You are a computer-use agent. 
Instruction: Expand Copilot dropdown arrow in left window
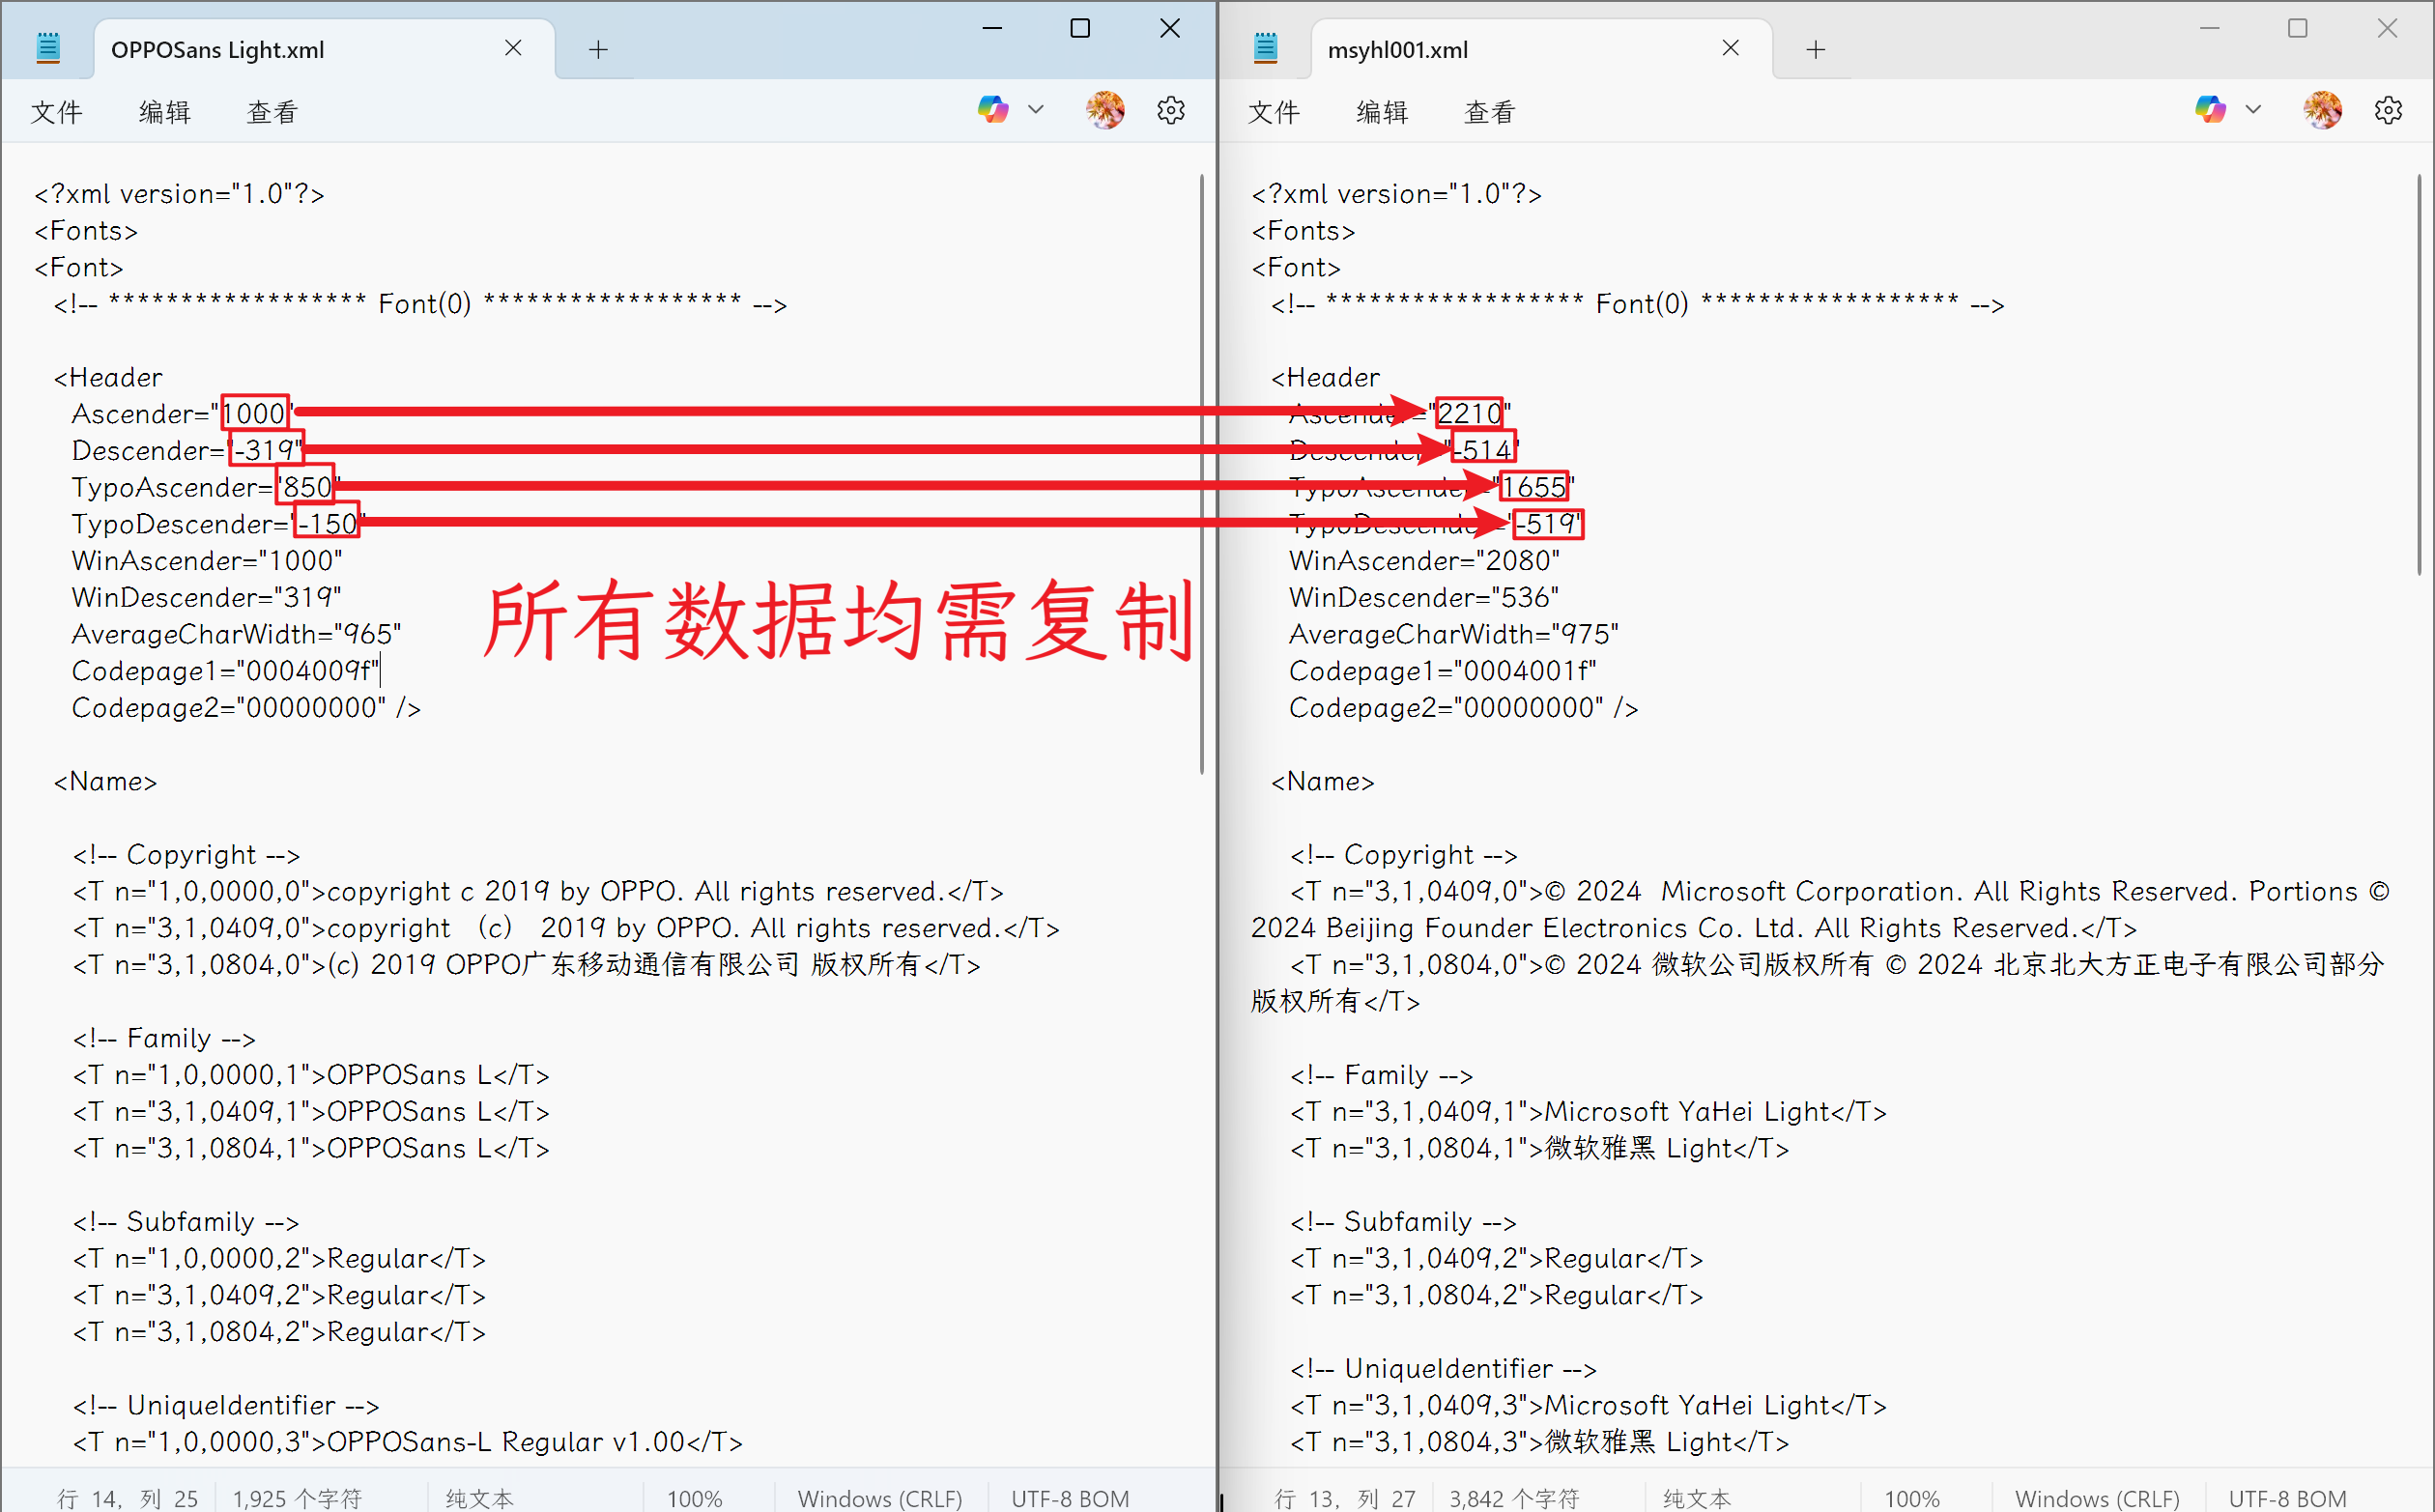[1036, 110]
